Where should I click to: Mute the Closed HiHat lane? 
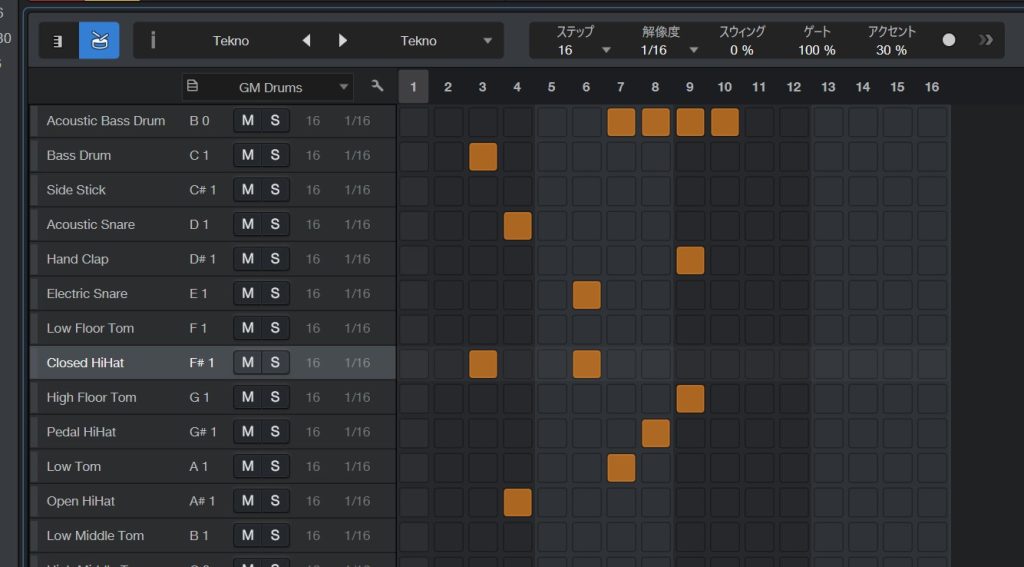pos(247,363)
